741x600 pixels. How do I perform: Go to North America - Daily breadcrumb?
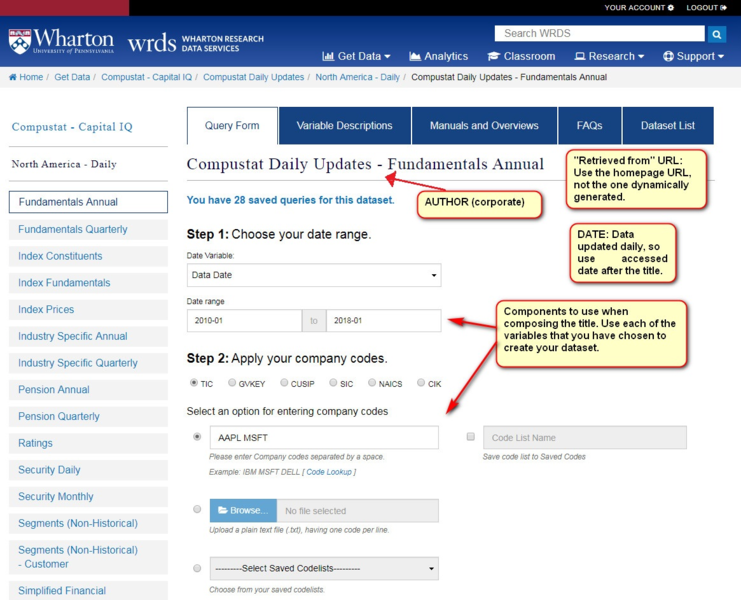coord(357,77)
